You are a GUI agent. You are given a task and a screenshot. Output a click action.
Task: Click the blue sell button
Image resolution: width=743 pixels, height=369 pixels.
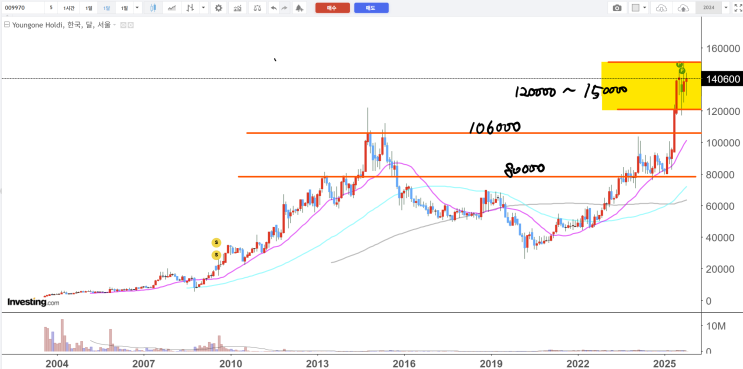pyautogui.click(x=371, y=8)
